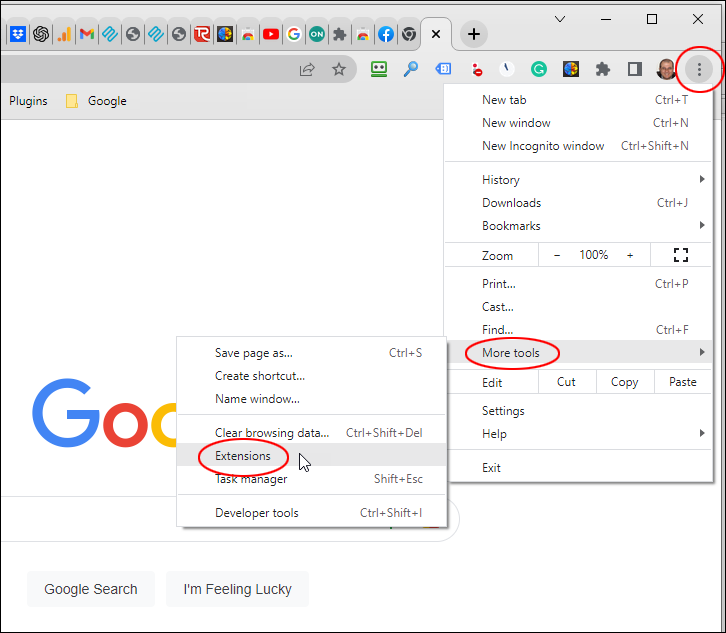Open the puzzle-piece extensions tab

pyautogui.click(x=340, y=34)
